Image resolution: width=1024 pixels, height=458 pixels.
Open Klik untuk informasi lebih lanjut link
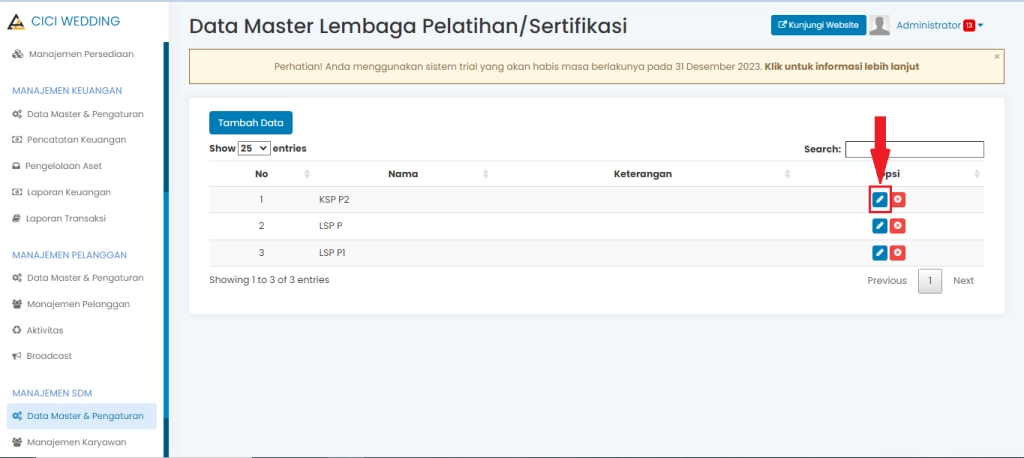(842, 67)
